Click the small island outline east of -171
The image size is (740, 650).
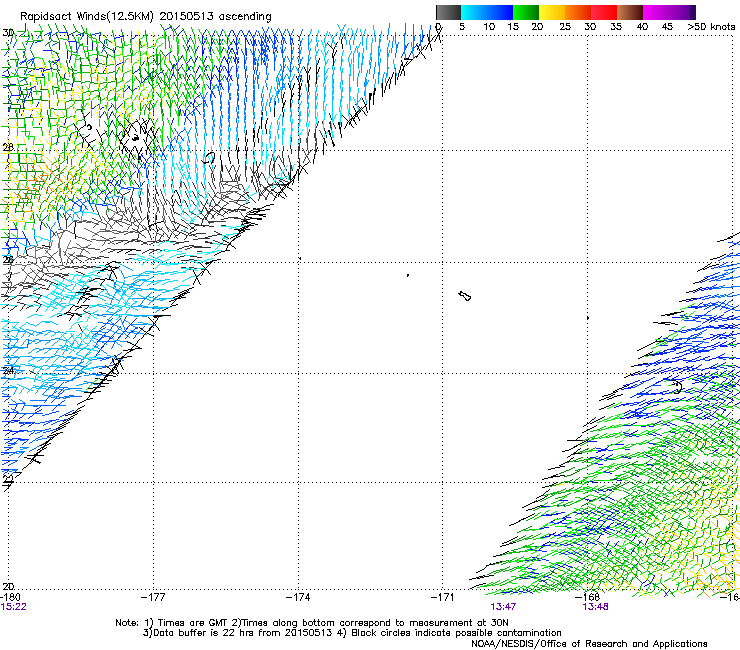(x=464, y=296)
